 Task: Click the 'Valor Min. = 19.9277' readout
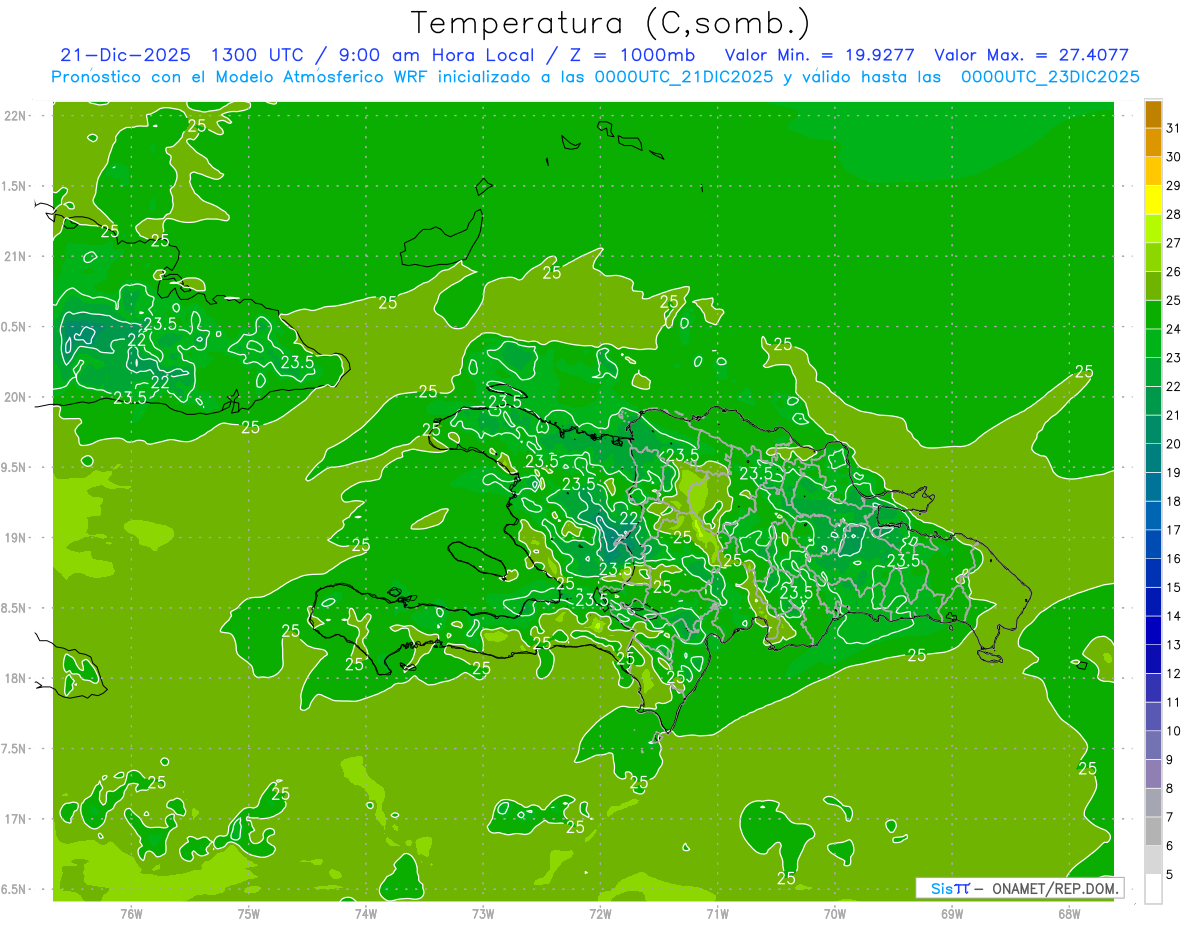820,55
